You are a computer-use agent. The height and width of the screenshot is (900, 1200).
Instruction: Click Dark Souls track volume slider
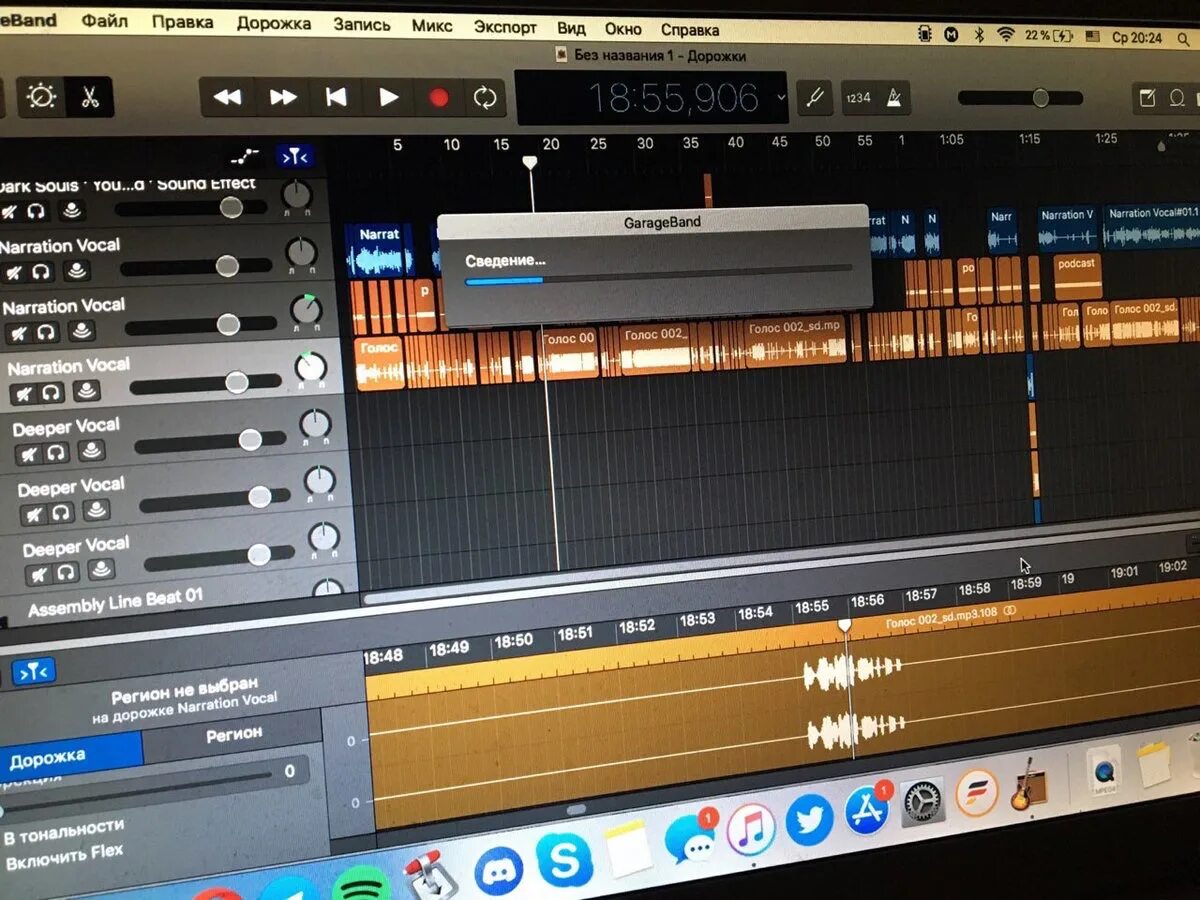tap(190, 208)
